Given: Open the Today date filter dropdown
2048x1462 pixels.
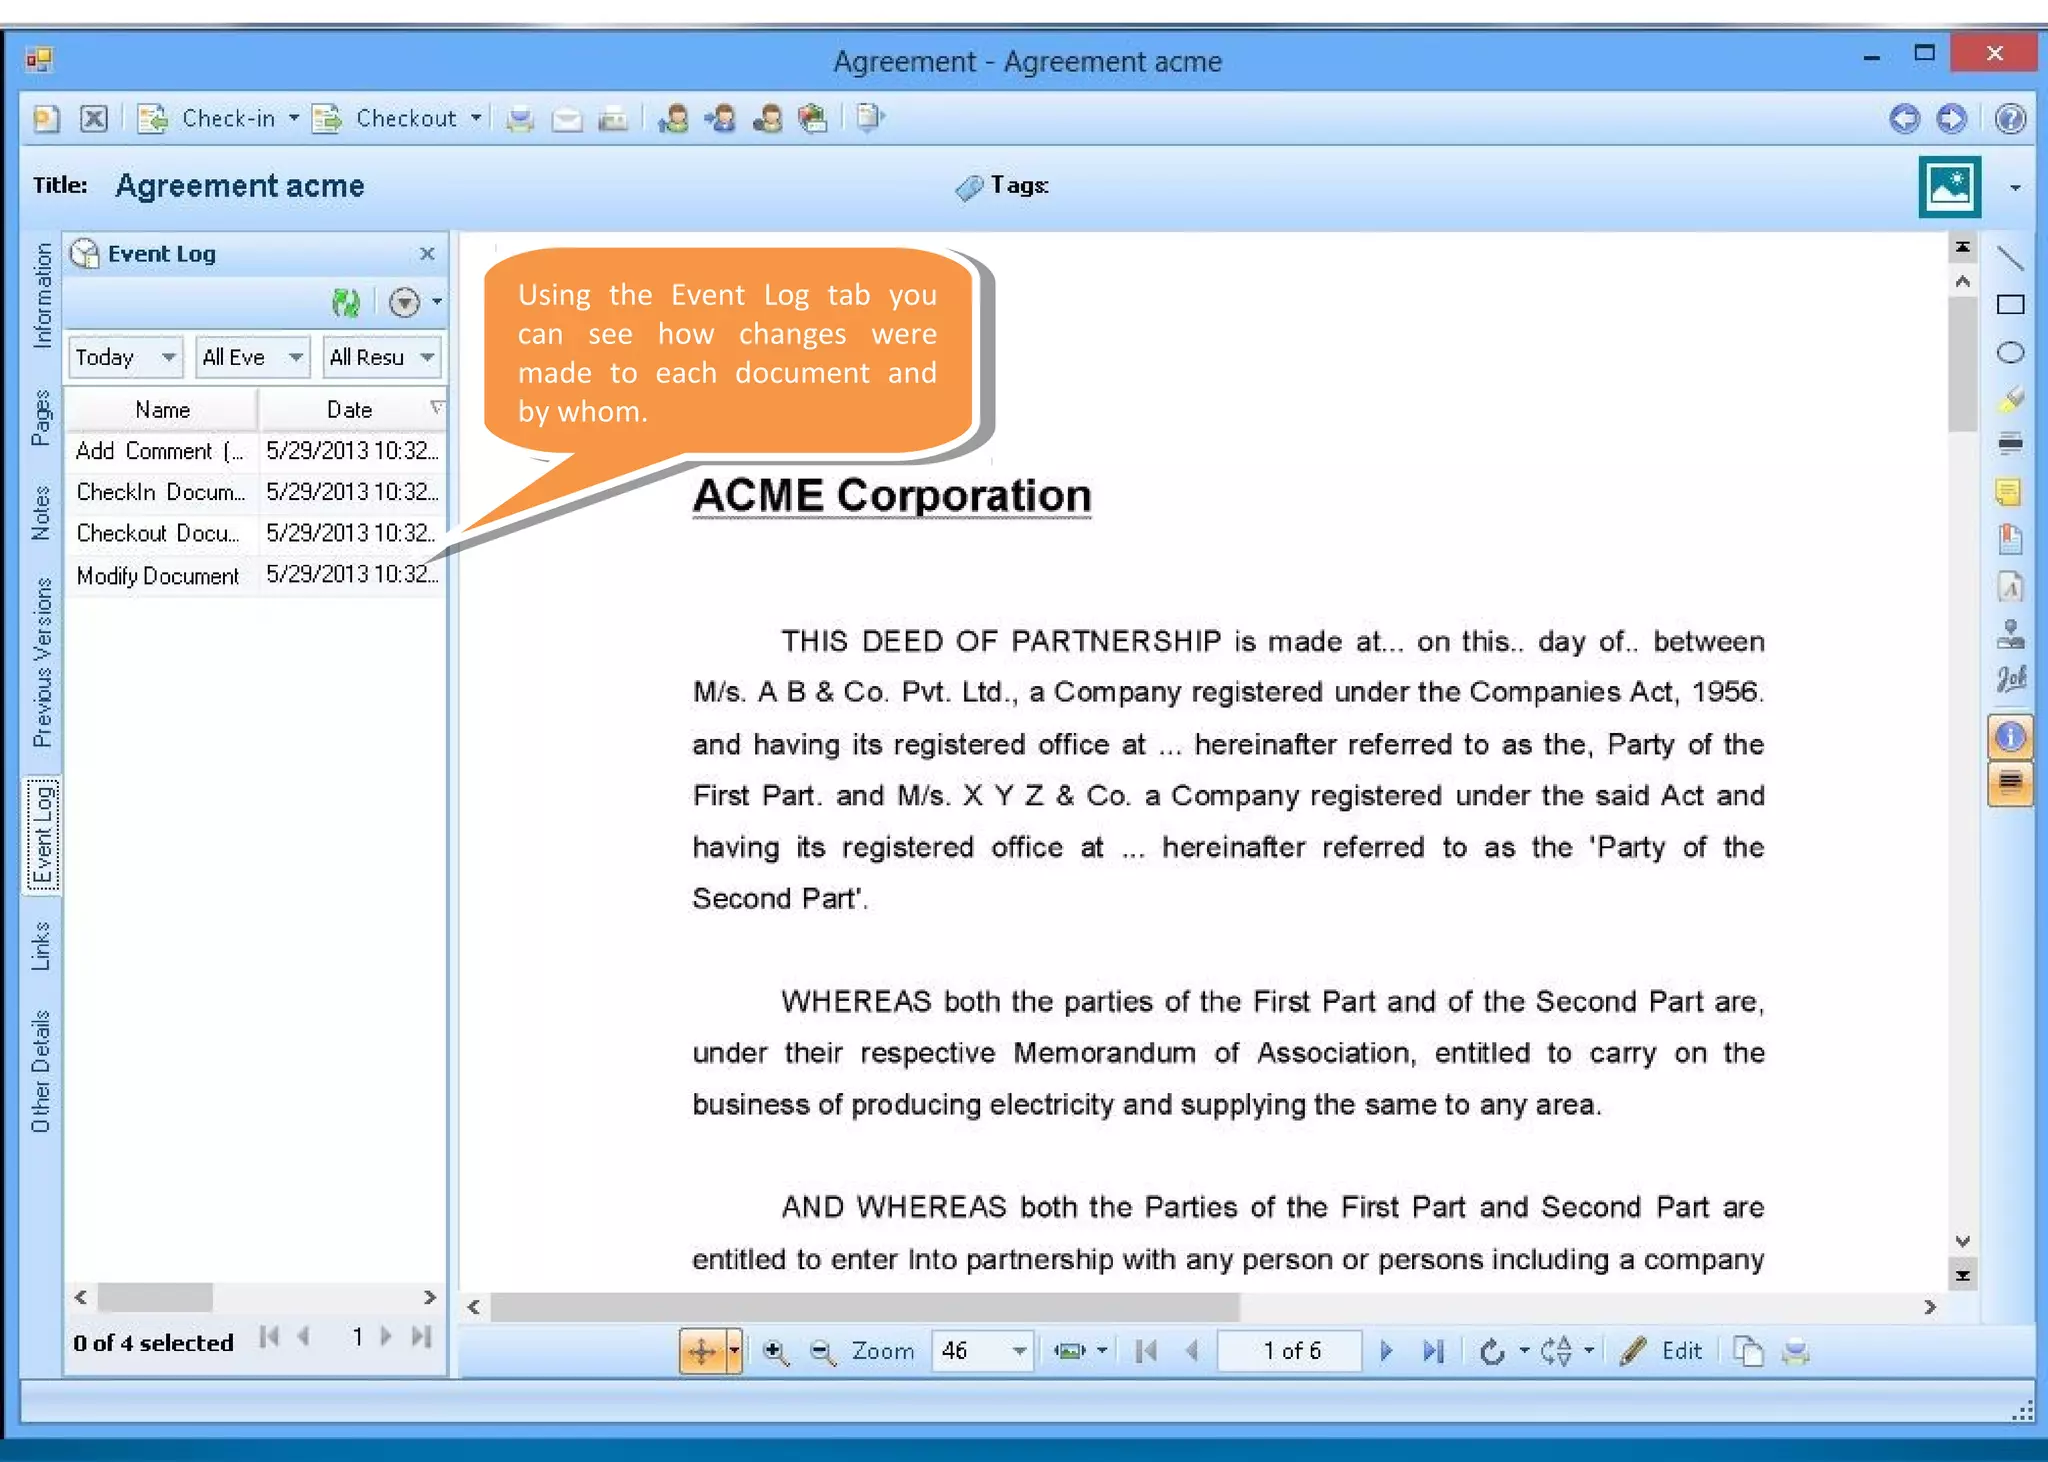Looking at the screenshot, I should point(125,357).
